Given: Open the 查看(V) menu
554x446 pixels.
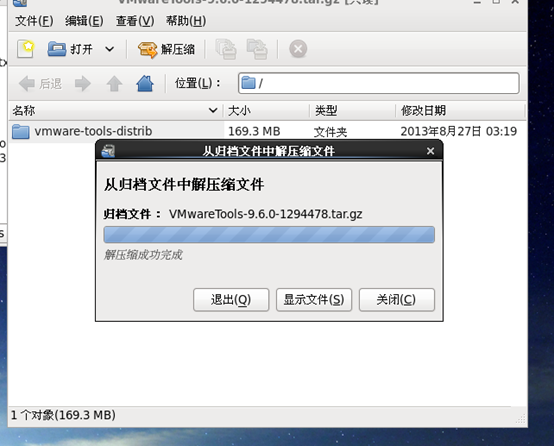Looking at the screenshot, I should click(x=135, y=21).
